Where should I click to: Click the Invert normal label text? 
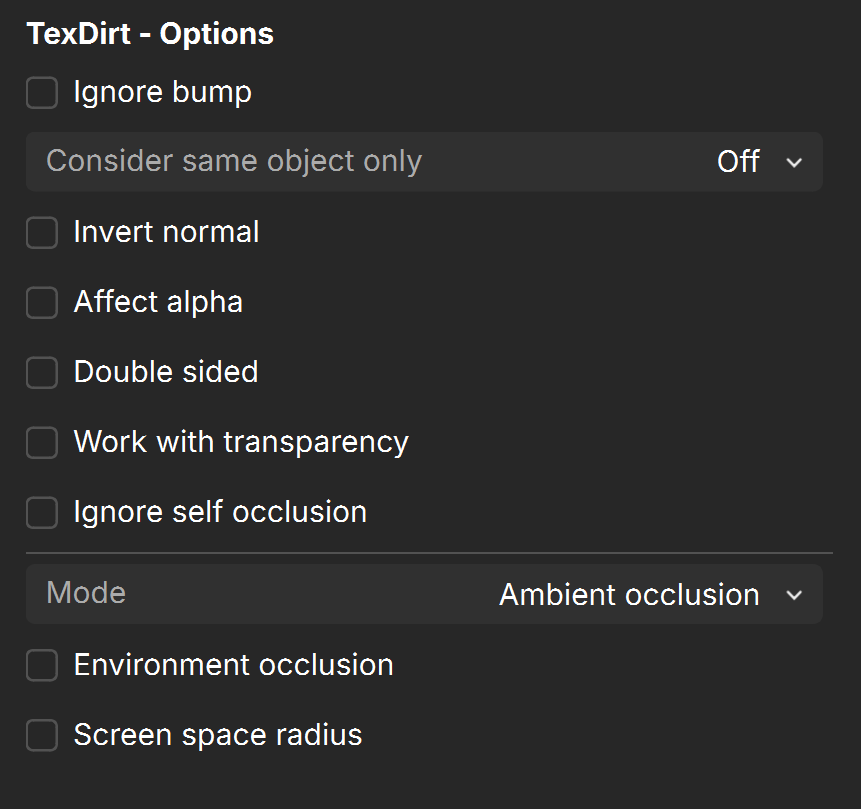point(166,232)
